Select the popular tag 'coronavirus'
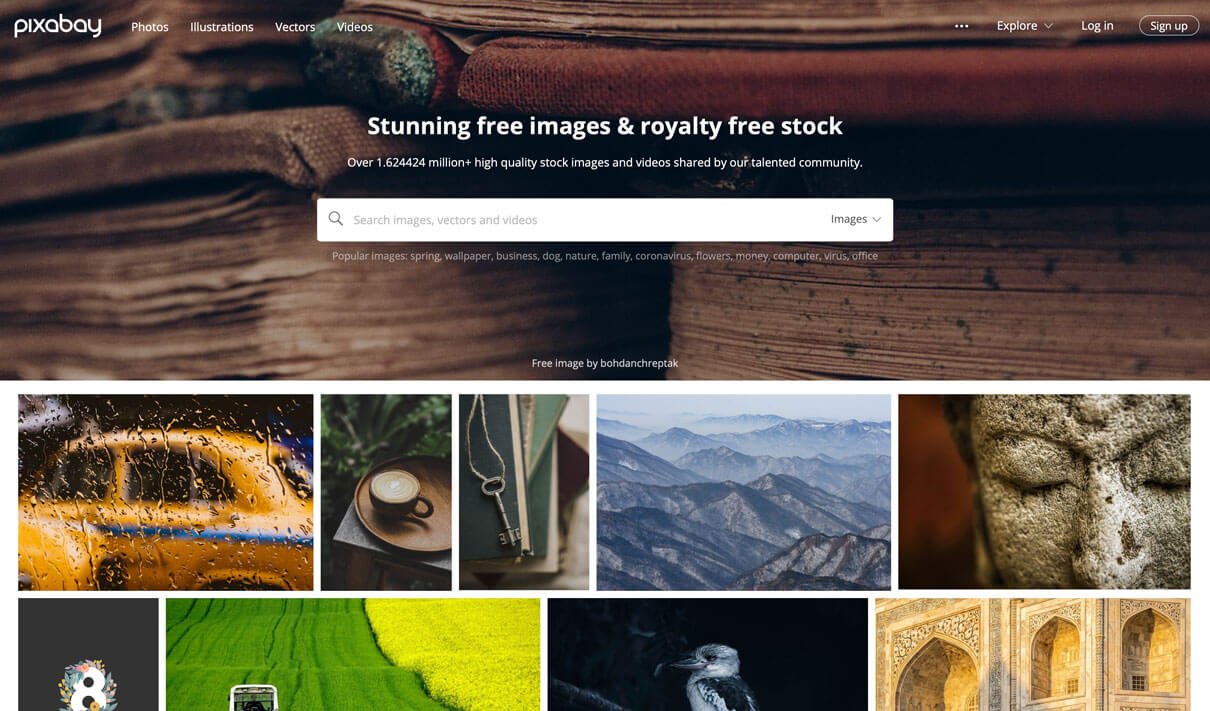The height and width of the screenshot is (711, 1210). [x=662, y=256]
